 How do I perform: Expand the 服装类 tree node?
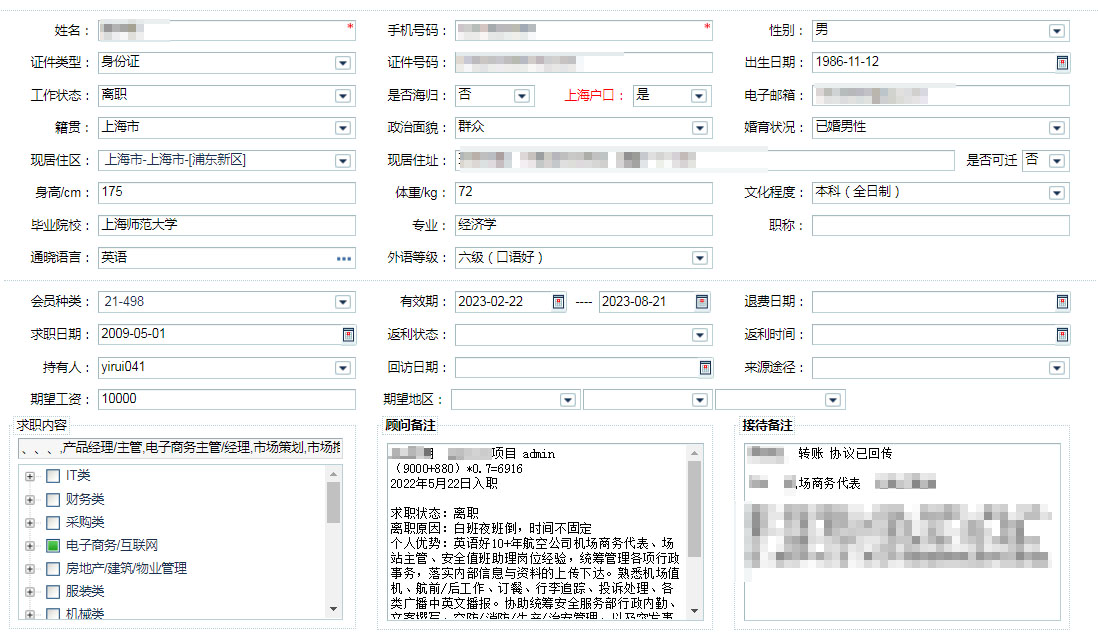[x=29, y=592]
